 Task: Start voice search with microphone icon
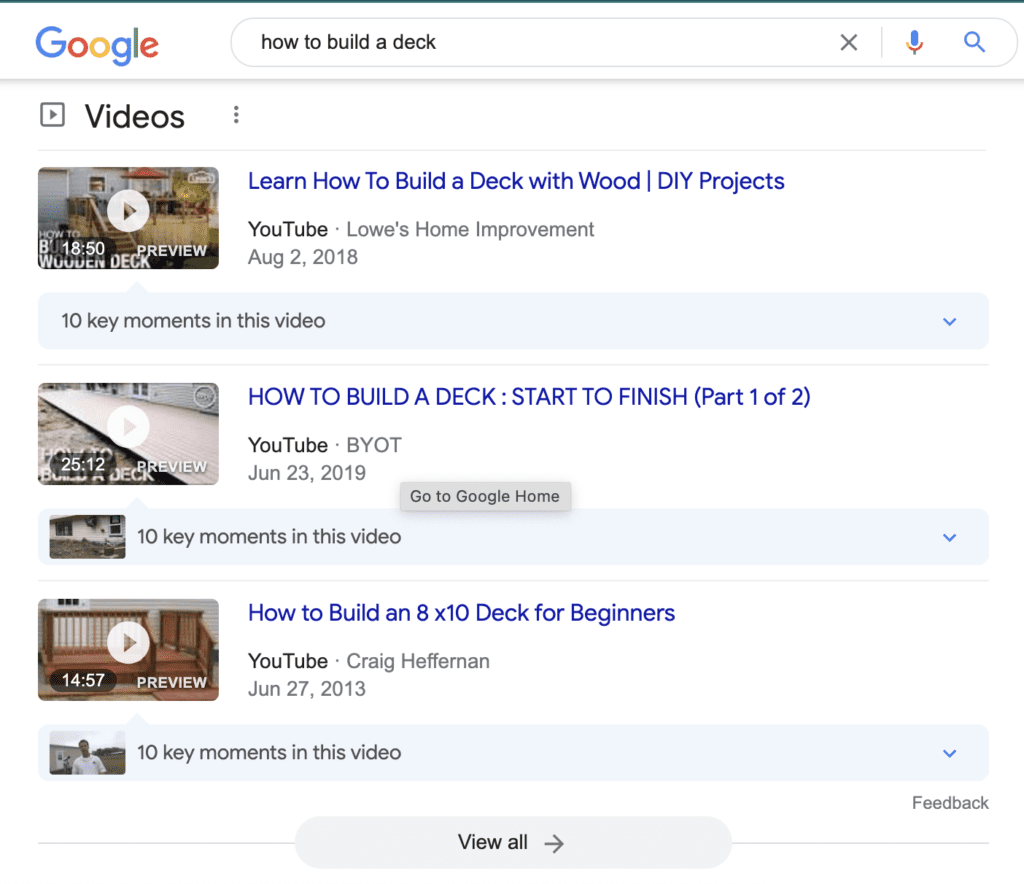[x=913, y=43]
